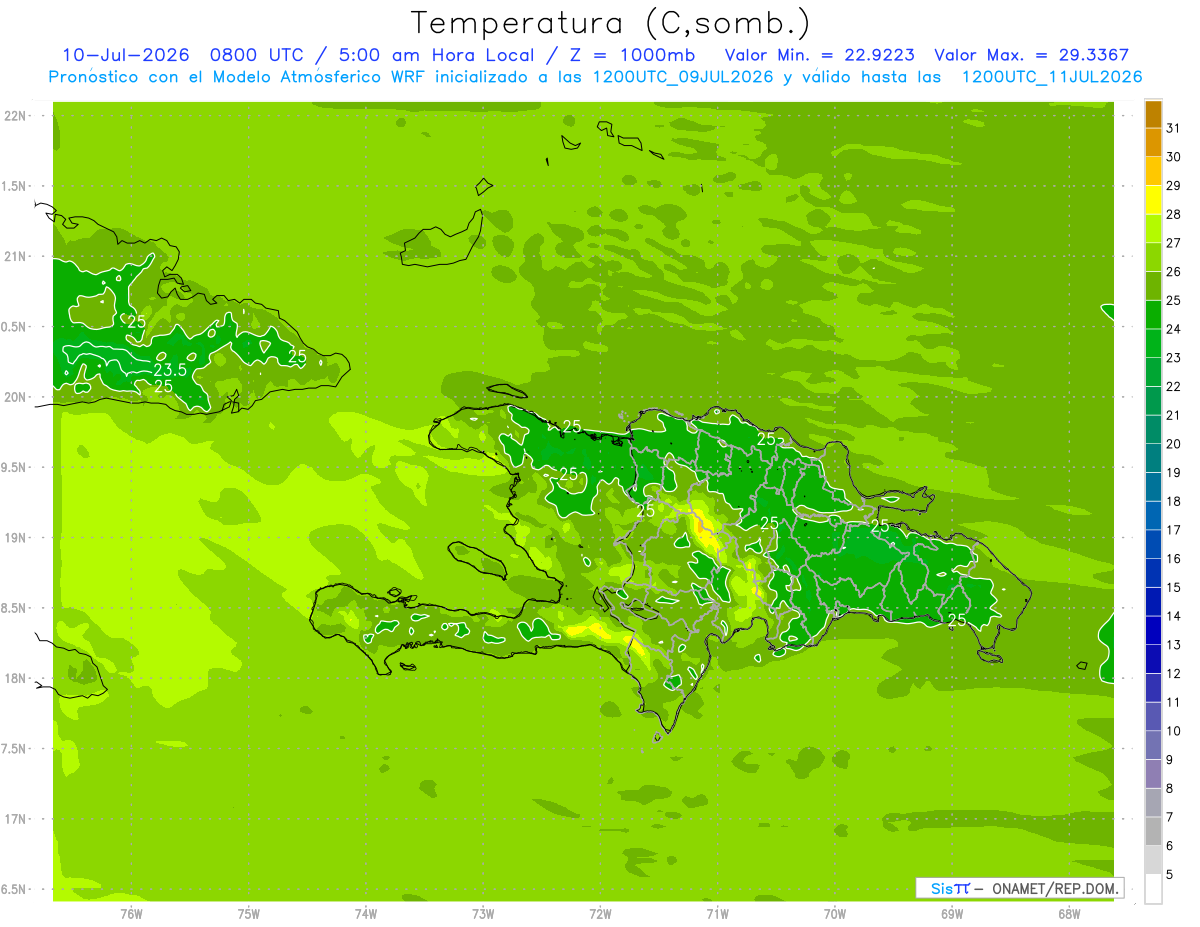
Task: Select the '0.5N' latitude axis label
Action: (x=13, y=327)
